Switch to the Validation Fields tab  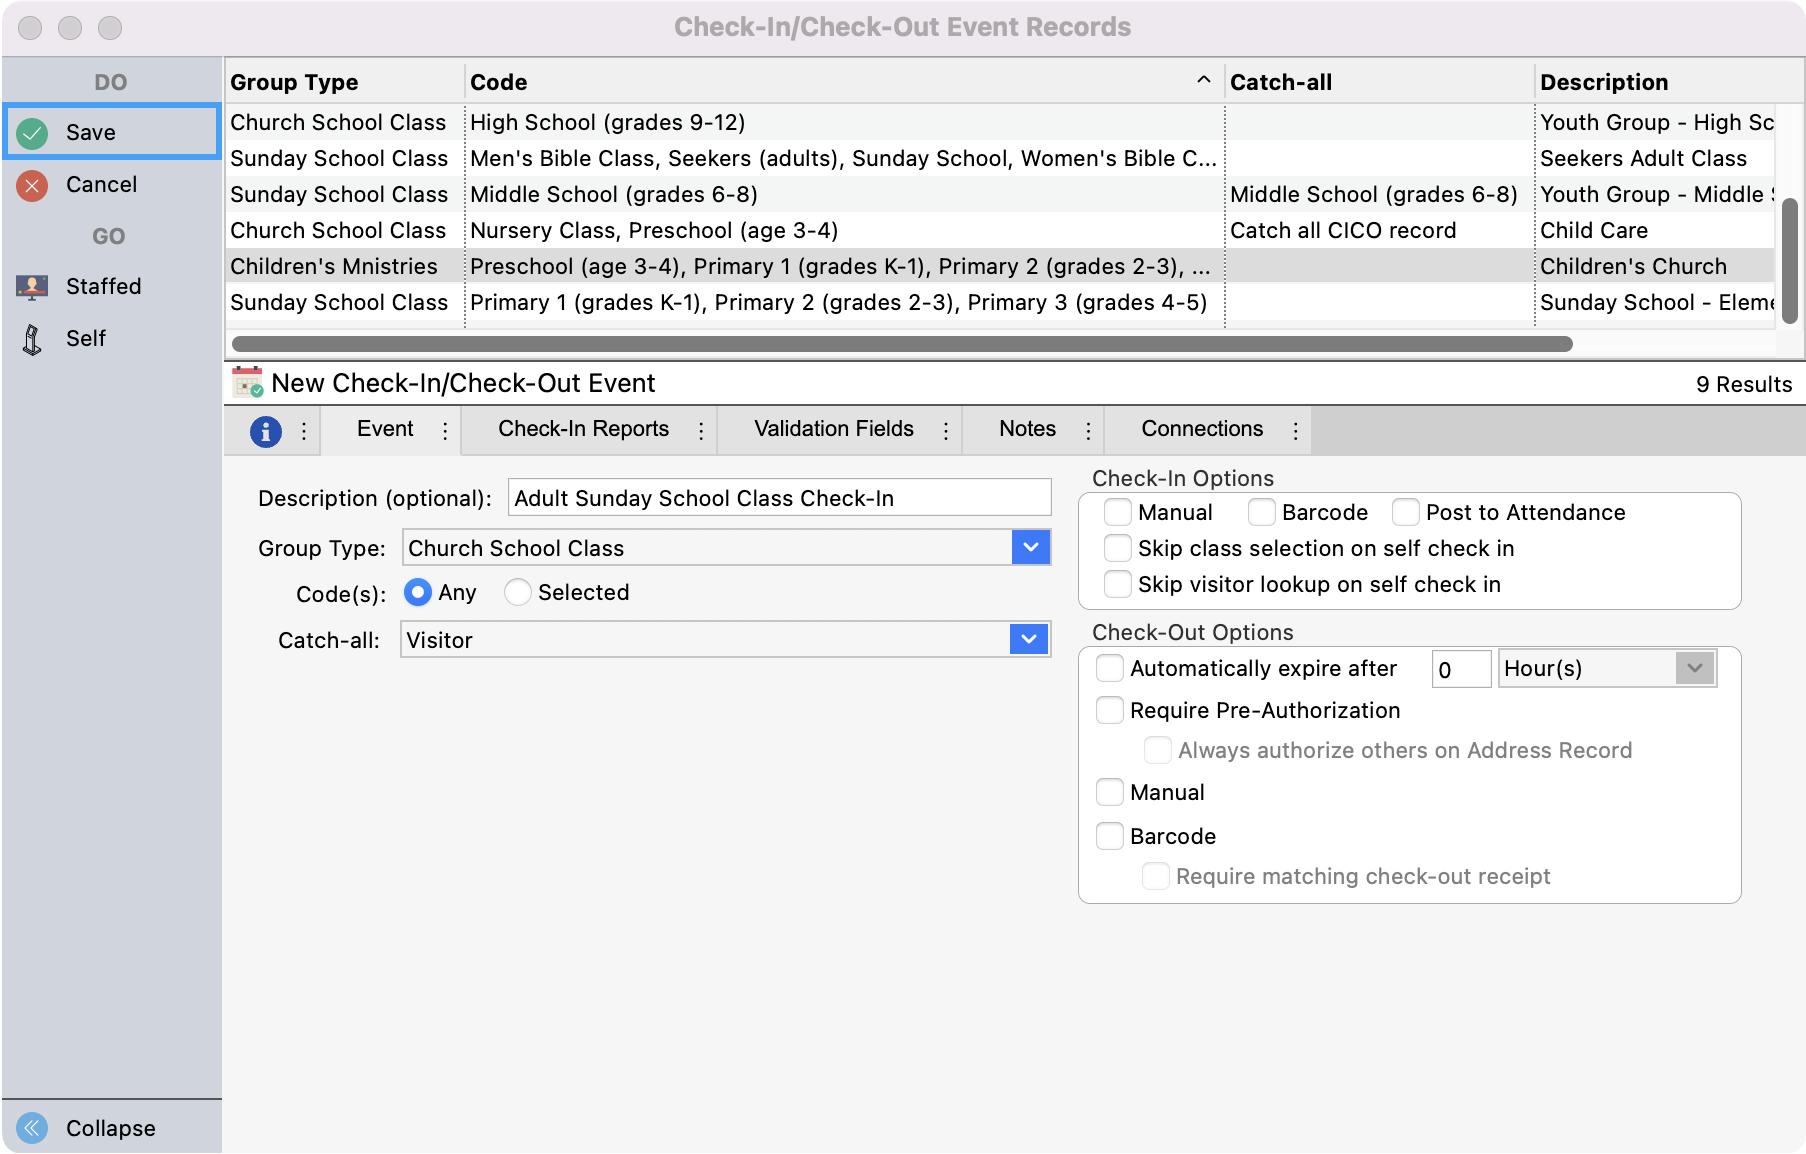coord(834,429)
